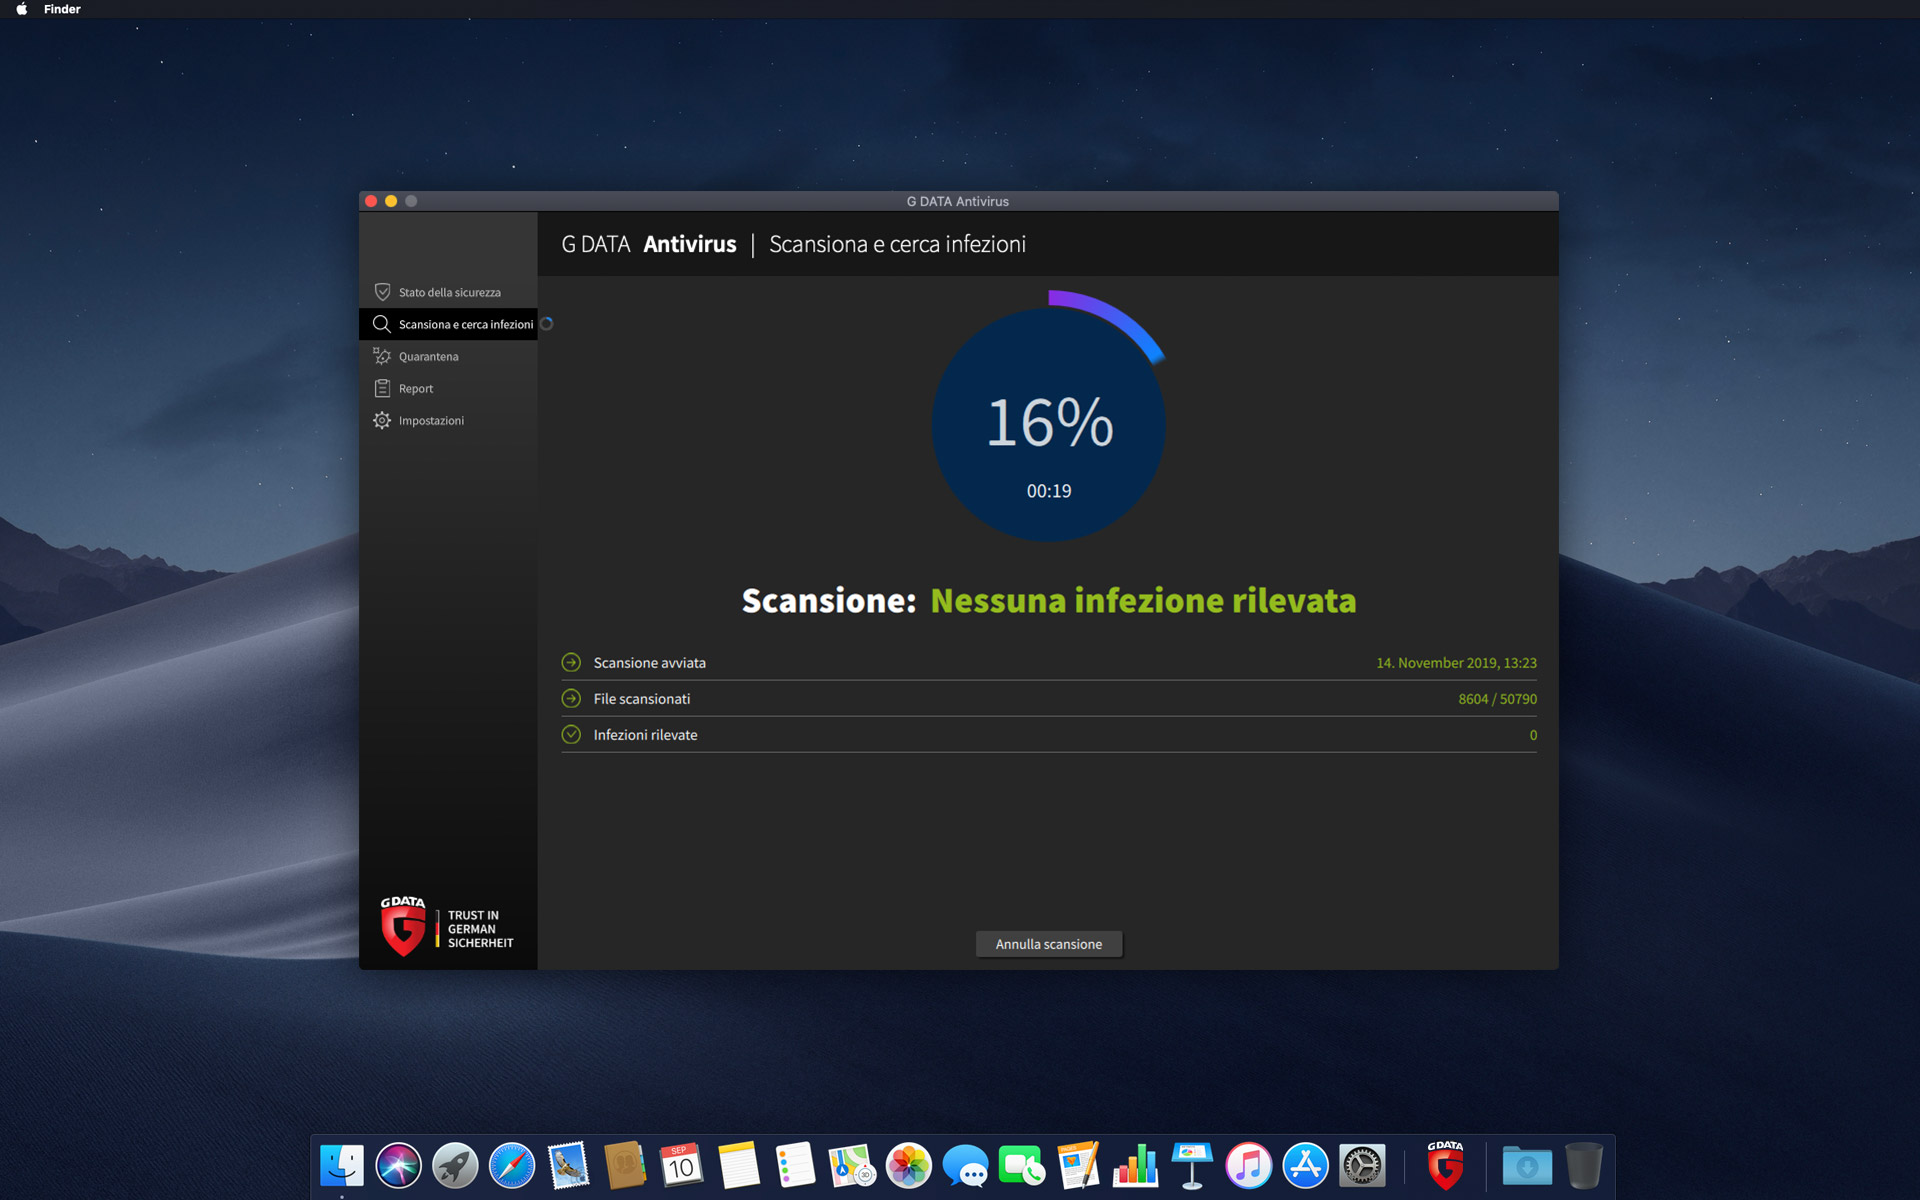This screenshot has height=1200, width=1920.
Task: Open Stato della sicurezza shield icon
Action: tap(382, 292)
